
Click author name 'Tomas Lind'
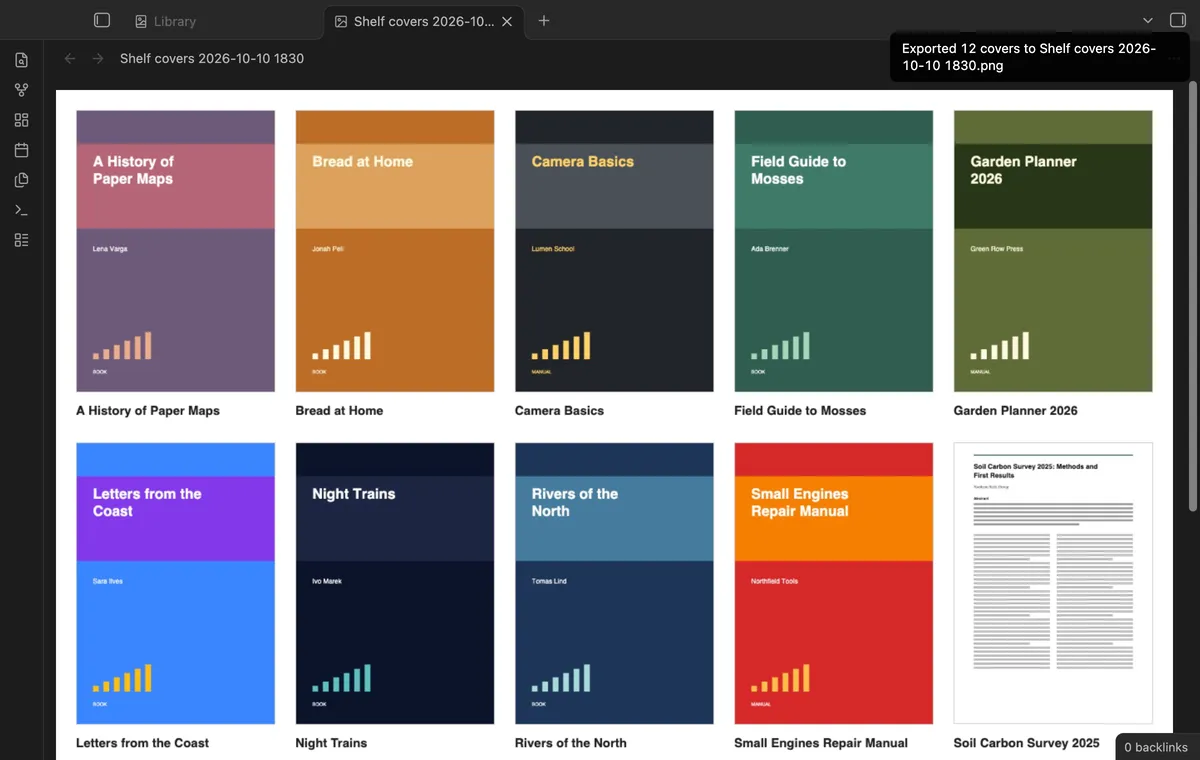pyautogui.click(x=549, y=581)
